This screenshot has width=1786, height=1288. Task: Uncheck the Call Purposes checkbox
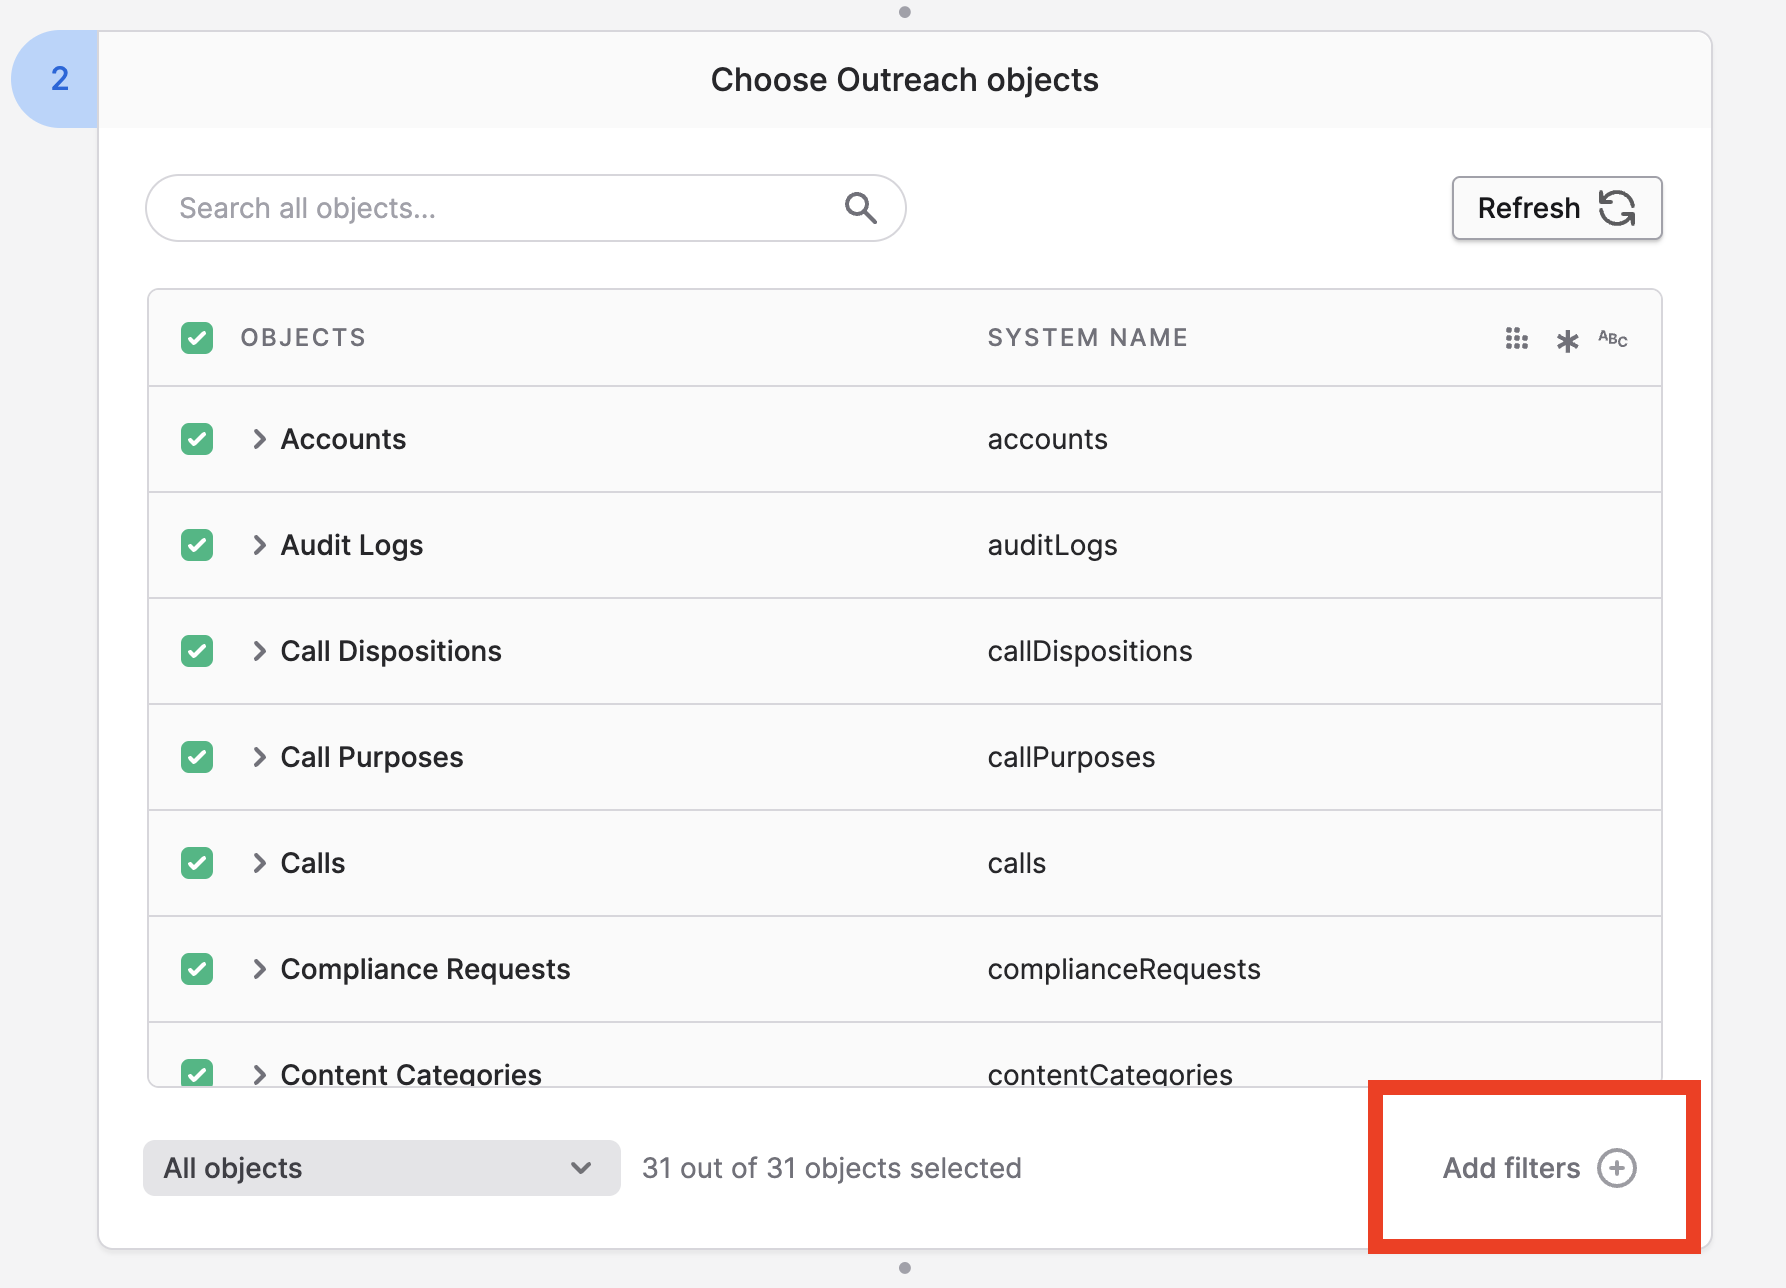[197, 757]
